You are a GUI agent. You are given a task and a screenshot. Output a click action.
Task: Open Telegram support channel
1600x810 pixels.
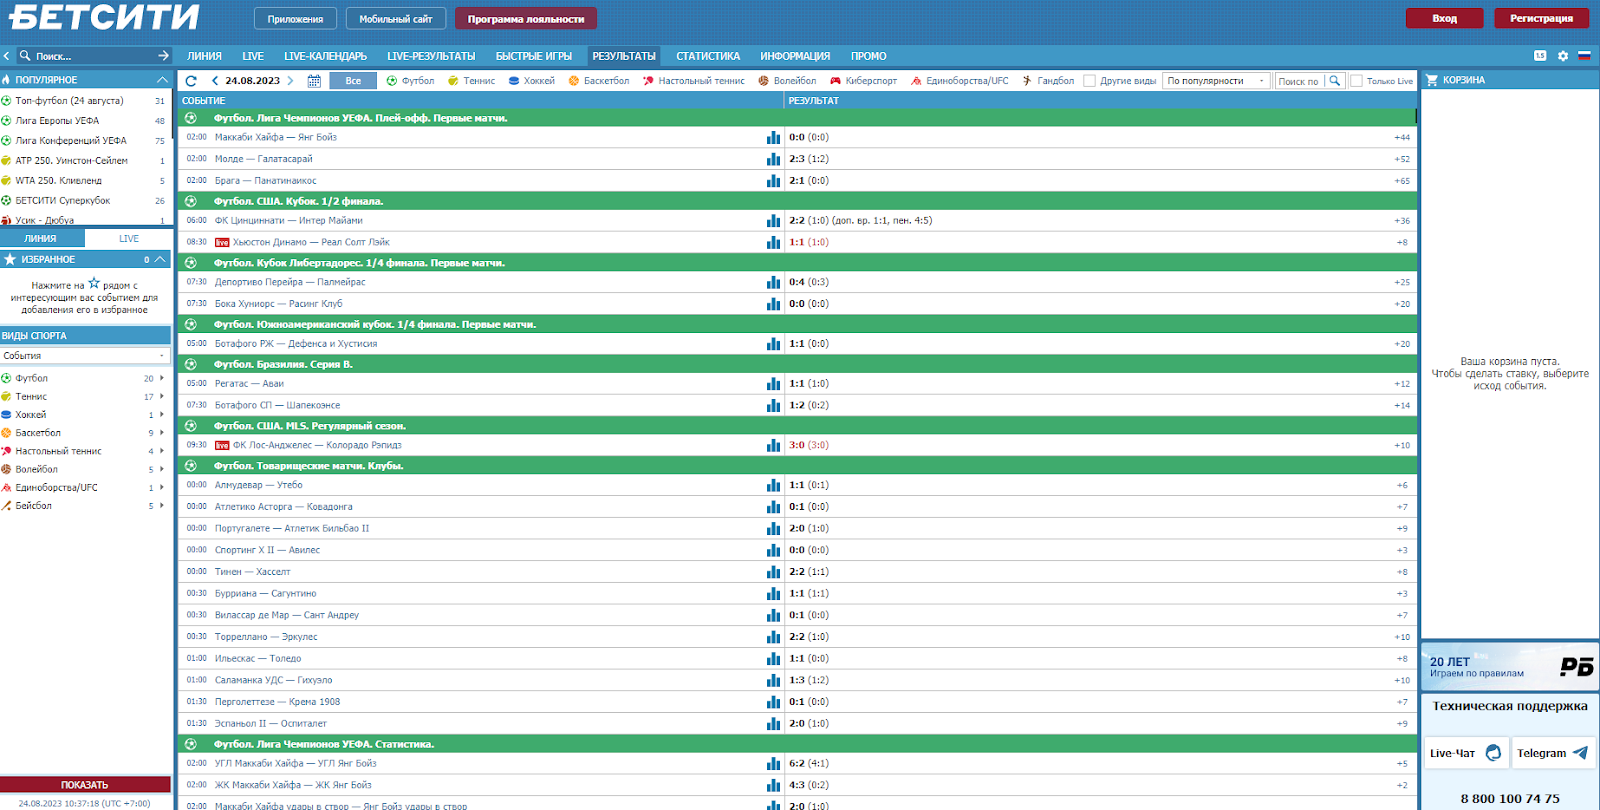click(x=1552, y=753)
